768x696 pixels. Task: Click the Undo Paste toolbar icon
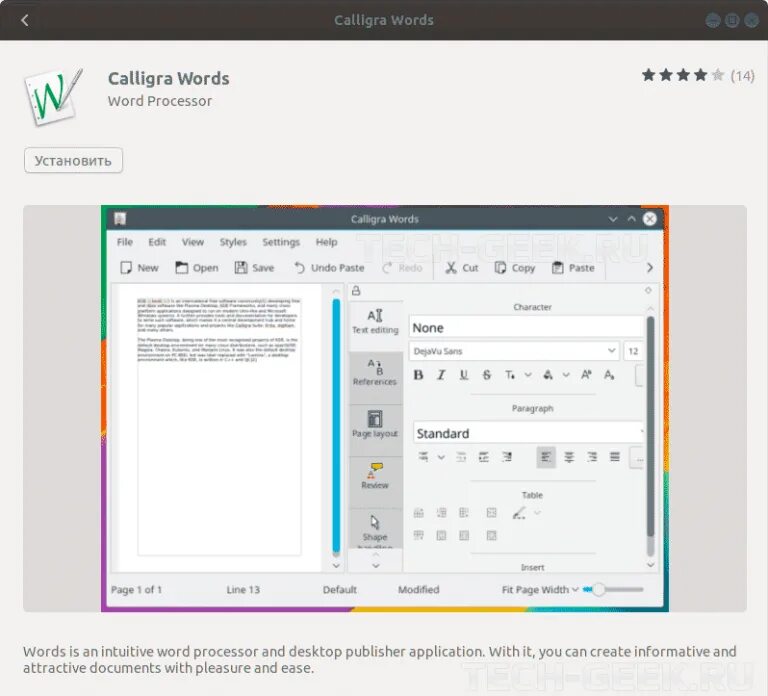coord(299,267)
